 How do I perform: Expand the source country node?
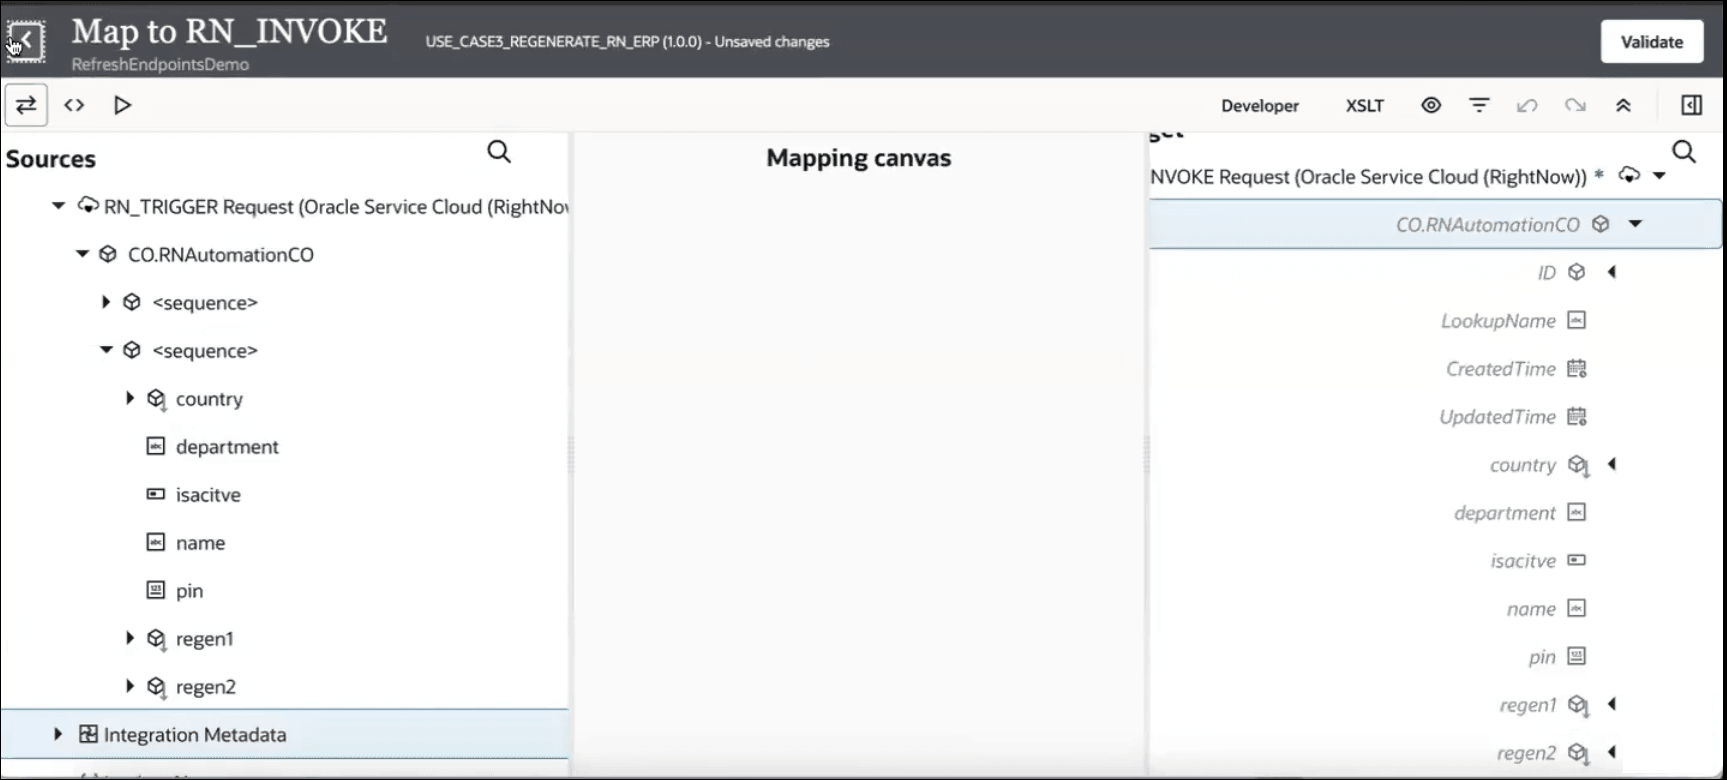130,398
